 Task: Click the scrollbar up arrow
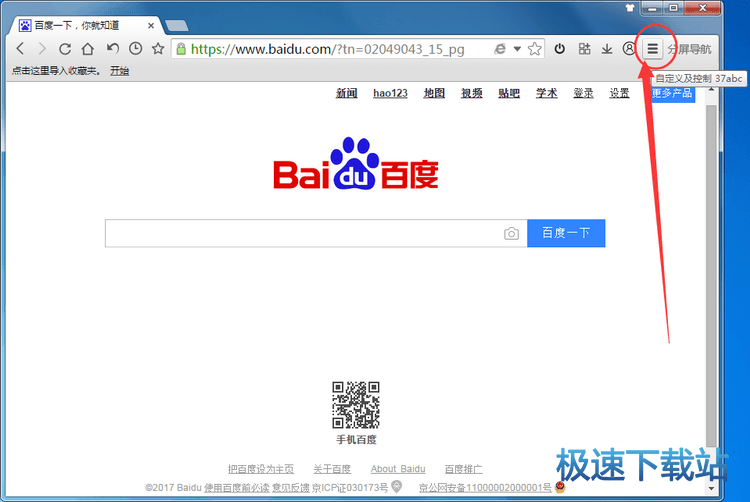[711, 89]
